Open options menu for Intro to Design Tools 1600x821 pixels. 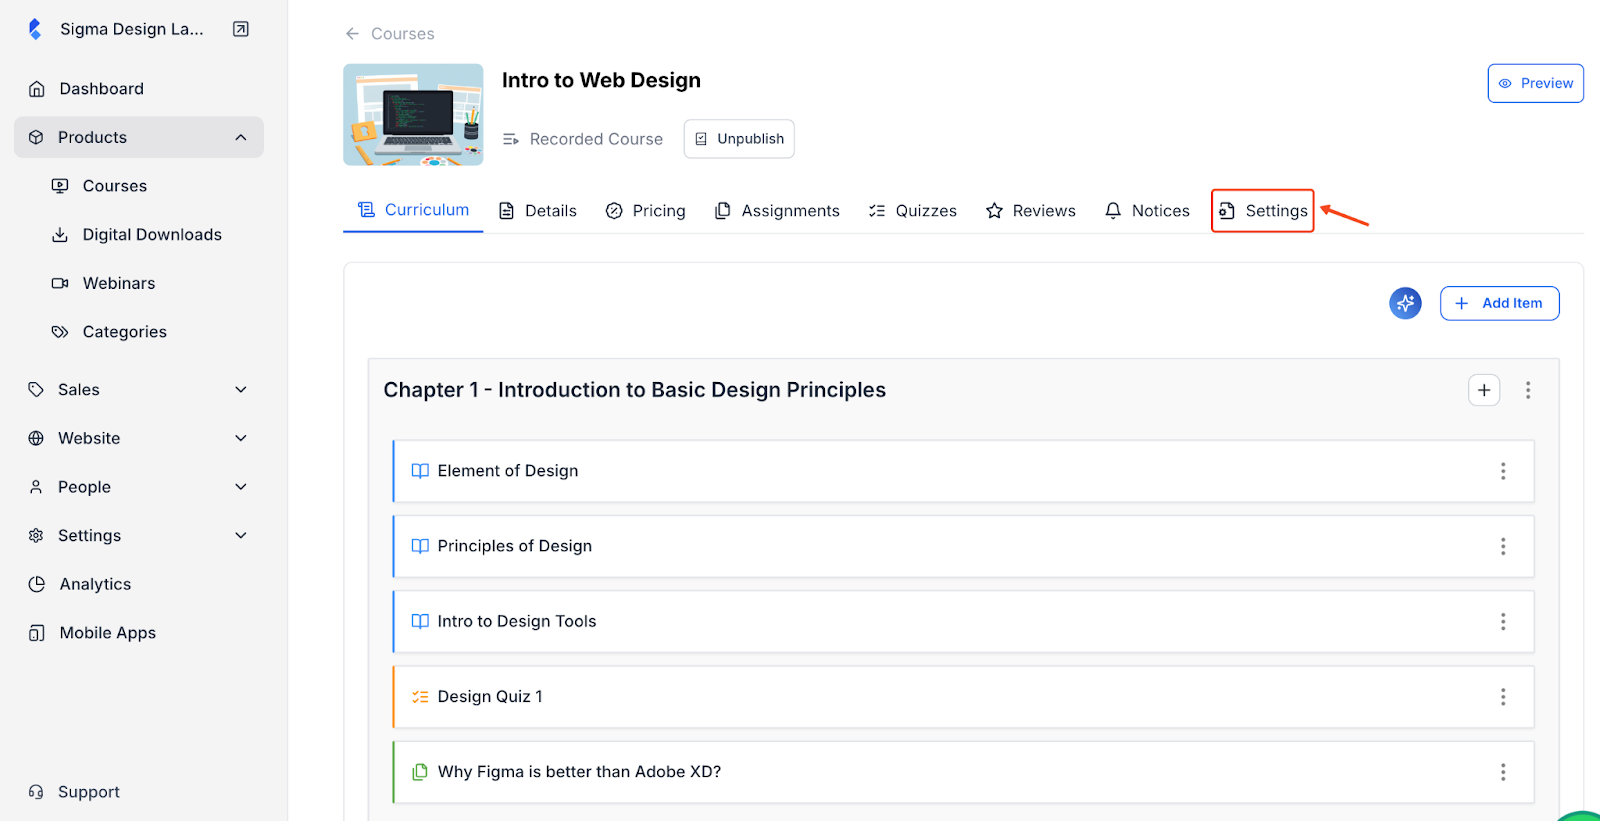tap(1503, 622)
